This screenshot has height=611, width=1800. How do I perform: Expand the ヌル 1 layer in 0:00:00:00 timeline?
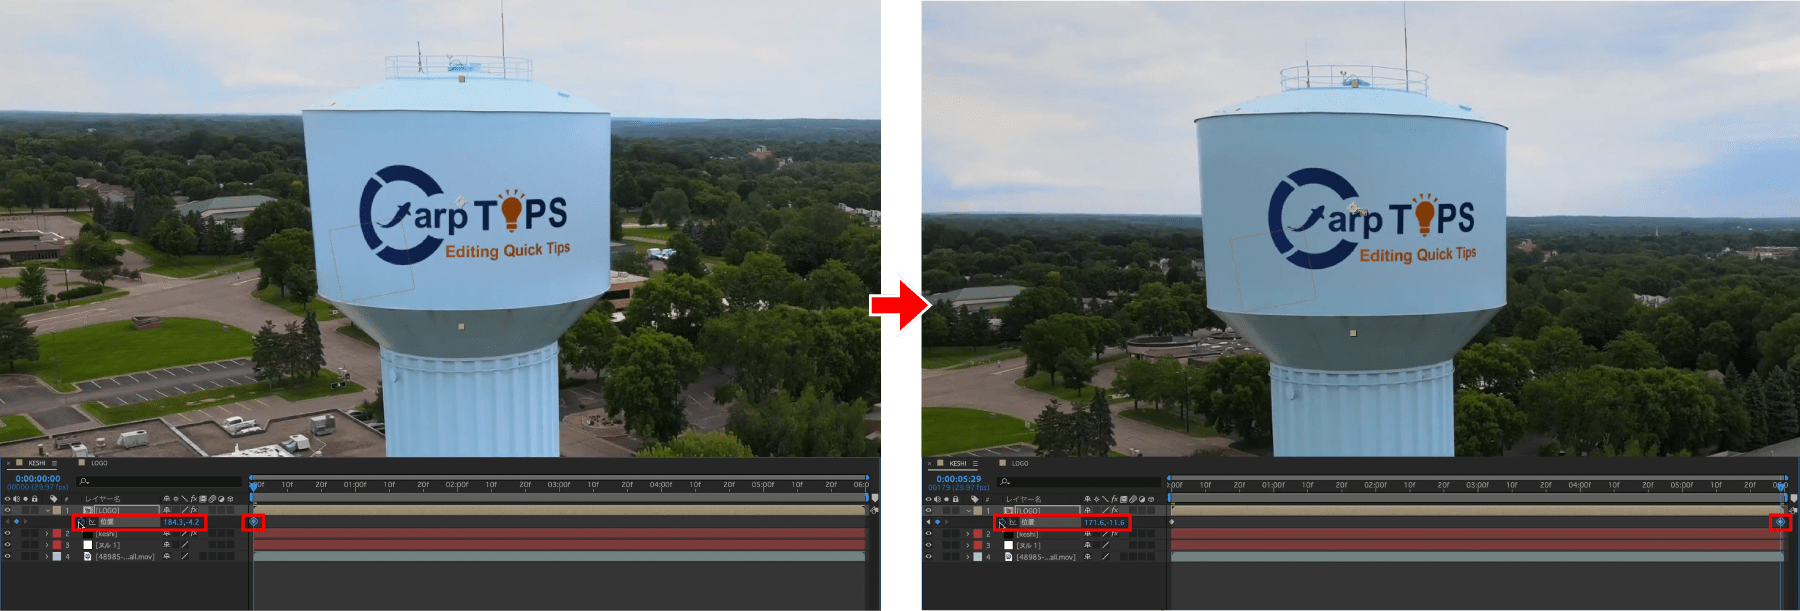tap(47, 545)
